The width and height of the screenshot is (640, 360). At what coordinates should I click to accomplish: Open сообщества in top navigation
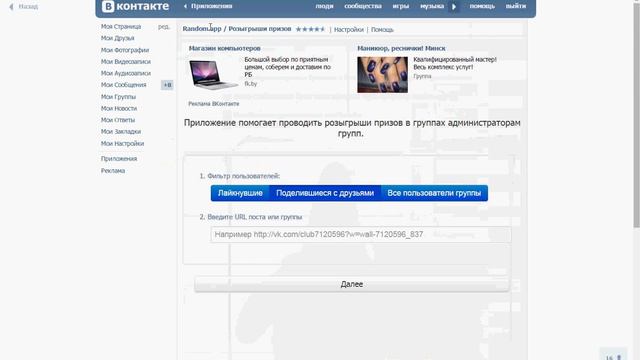click(x=363, y=6)
